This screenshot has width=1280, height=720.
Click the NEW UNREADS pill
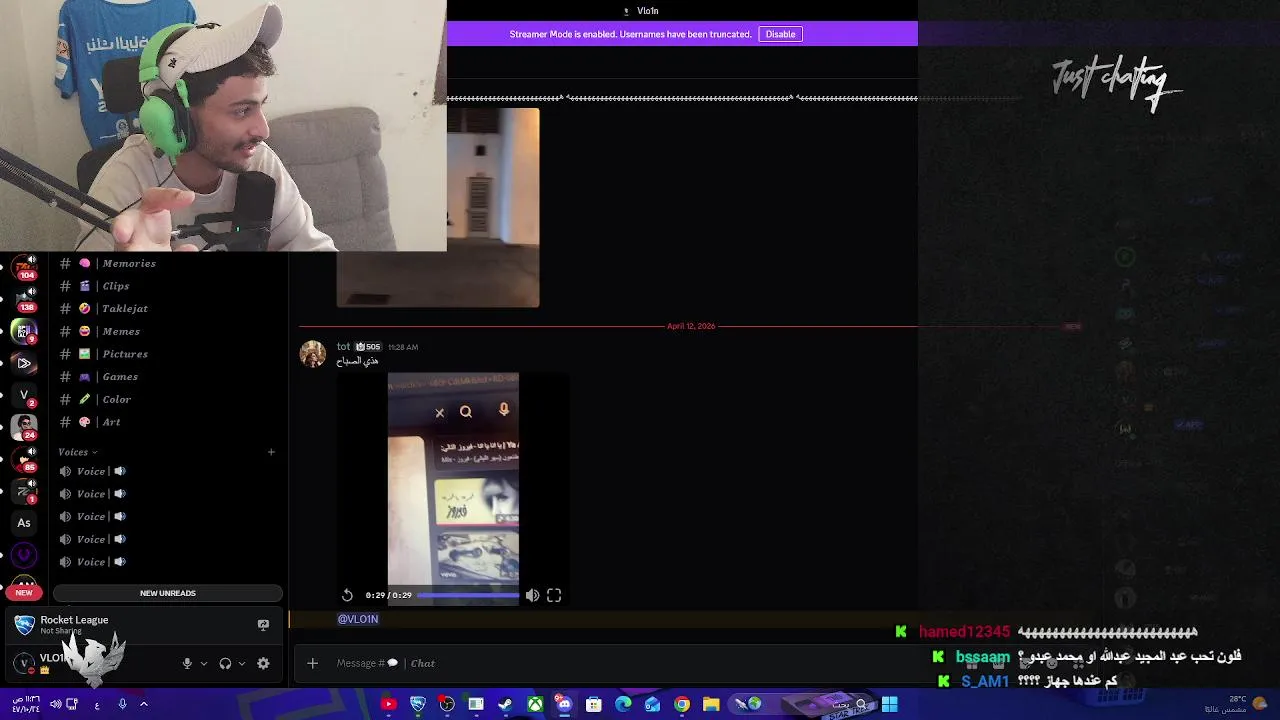click(167, 593)
